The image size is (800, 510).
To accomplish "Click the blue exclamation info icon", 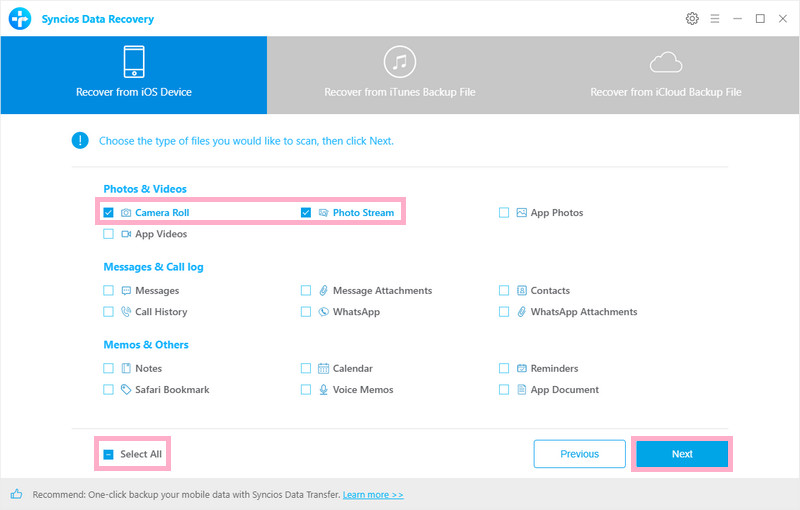I will (x=80, y=140).
